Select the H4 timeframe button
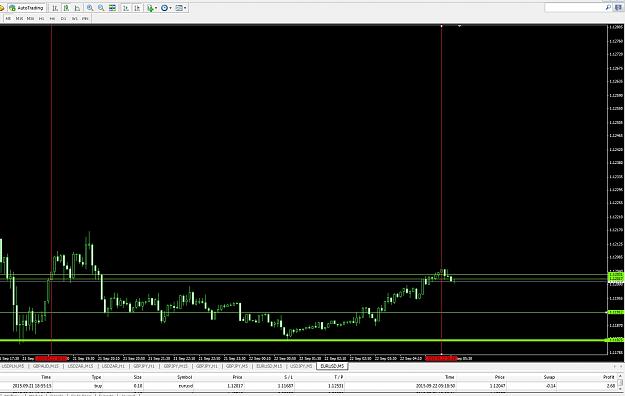 (52, 18)
